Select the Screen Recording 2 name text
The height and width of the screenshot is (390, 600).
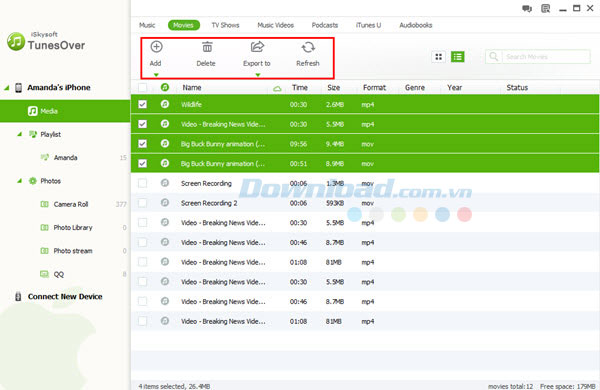point(209,203)
